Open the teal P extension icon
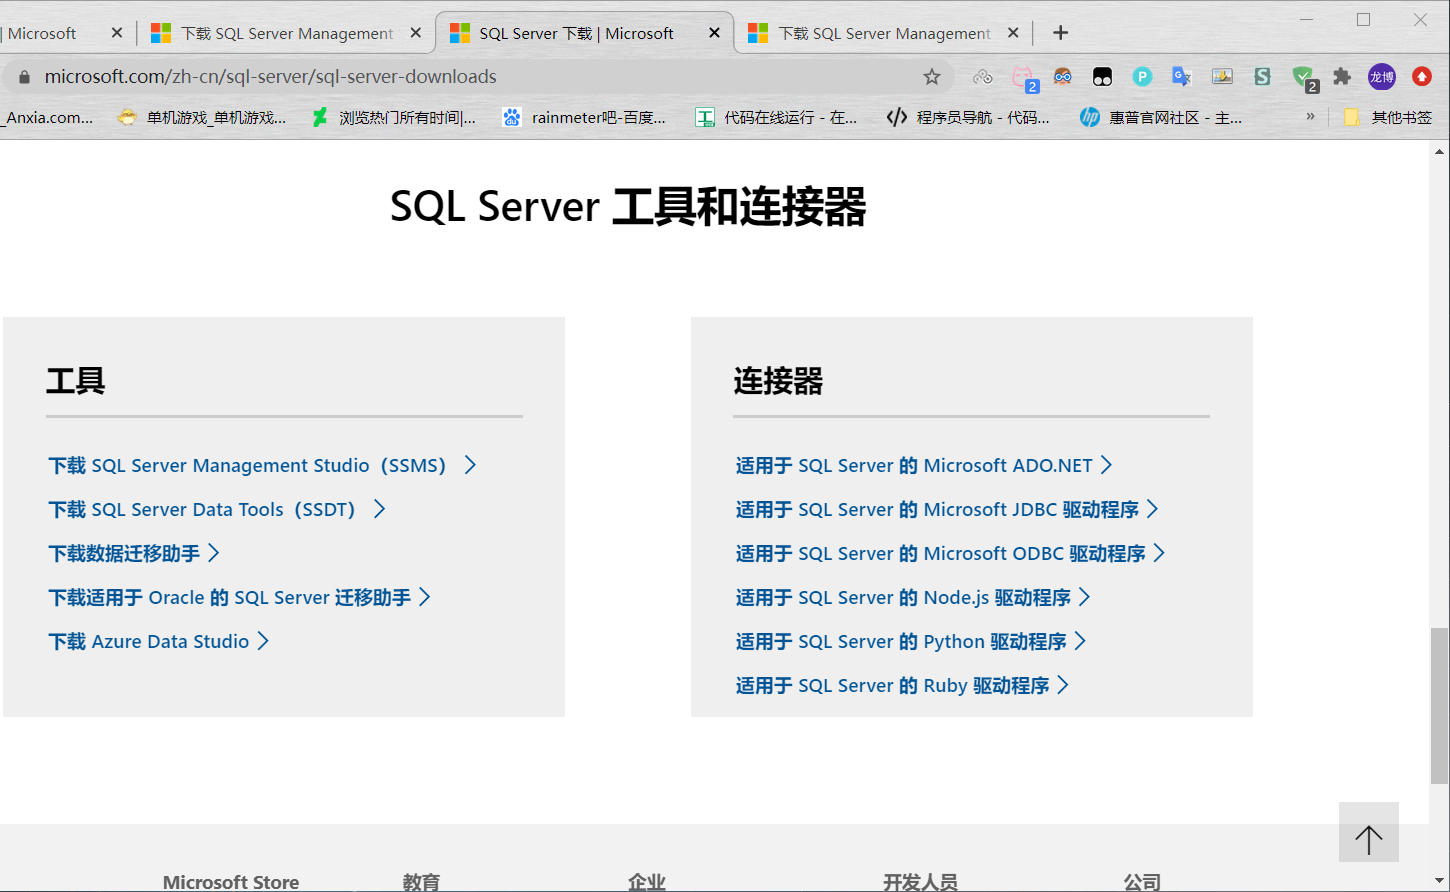The width and height of the screenshot is (1450, 892). 1142,76
